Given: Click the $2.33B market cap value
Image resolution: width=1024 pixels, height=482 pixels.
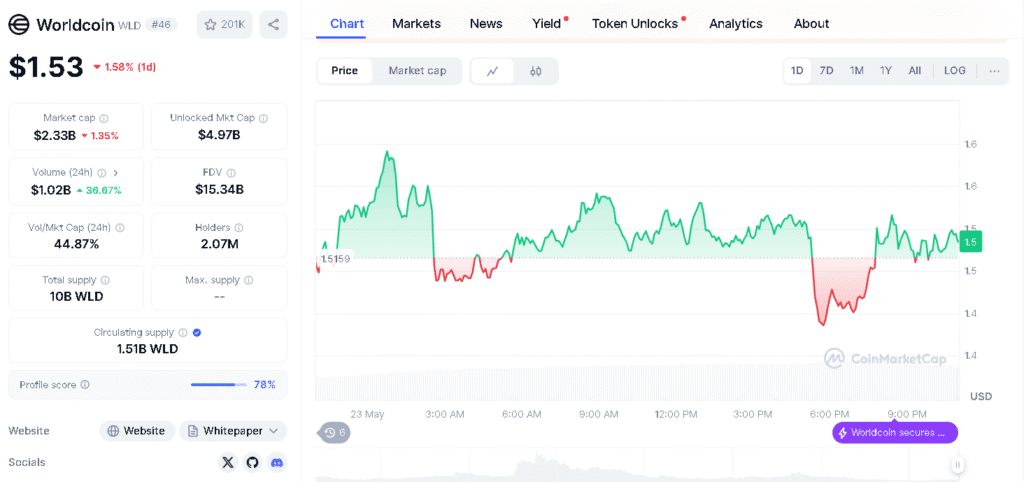Looking at the screenshot, I should click(x=55, y=136).
